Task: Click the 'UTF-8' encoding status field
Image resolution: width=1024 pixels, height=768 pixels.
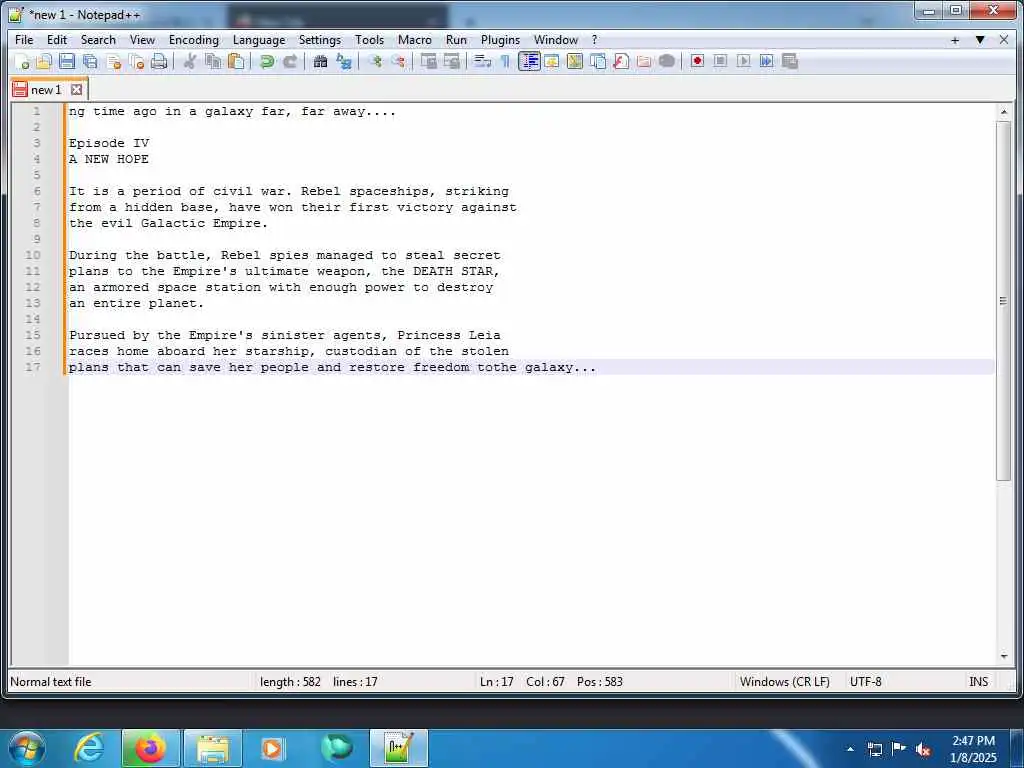Action: coord(865,682)
